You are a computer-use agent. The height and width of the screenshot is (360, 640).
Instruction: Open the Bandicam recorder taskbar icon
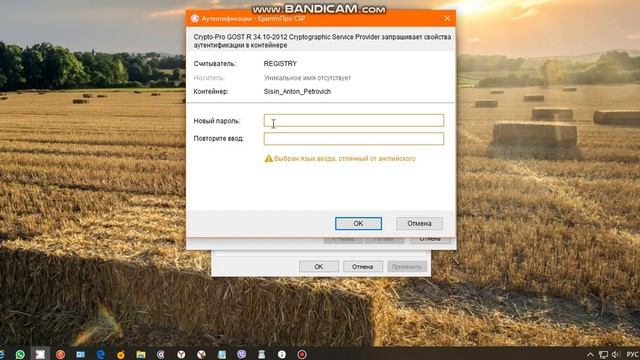pos(302,354)
